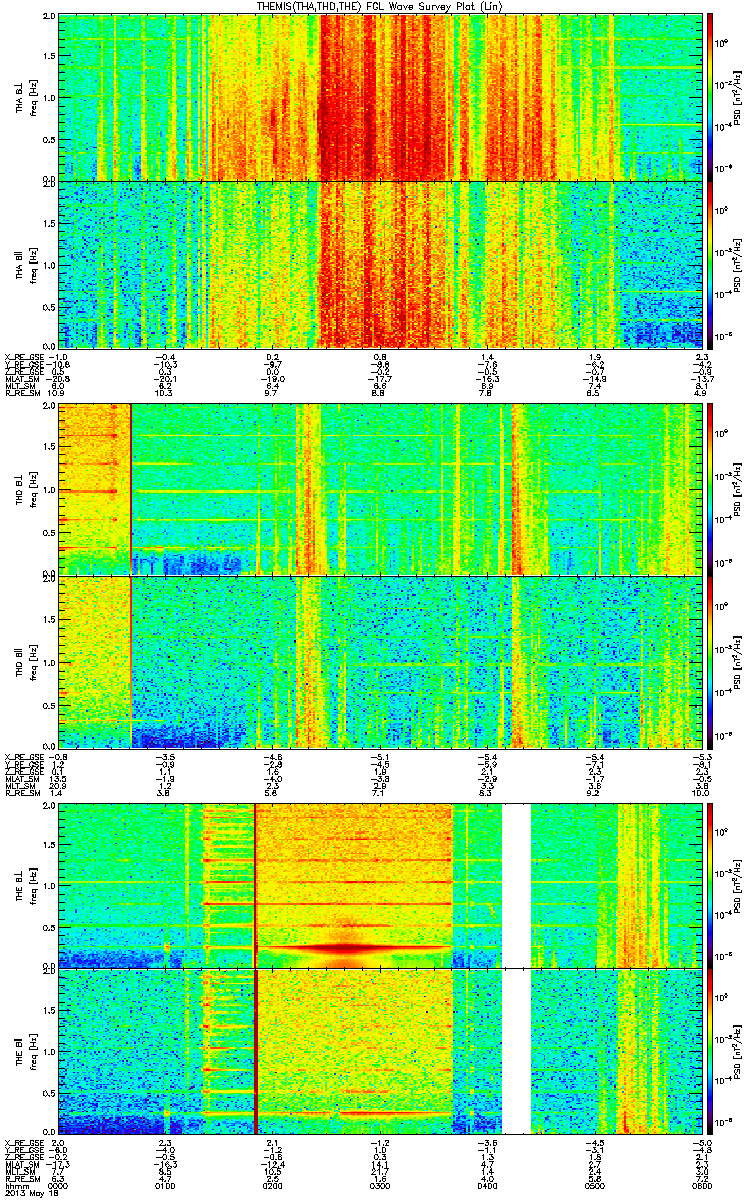The height and width of the screenshot is (1200, 750).
Task: Click the 'THA B∥ freq [Hz]' axis label
Action: point(26,264)
